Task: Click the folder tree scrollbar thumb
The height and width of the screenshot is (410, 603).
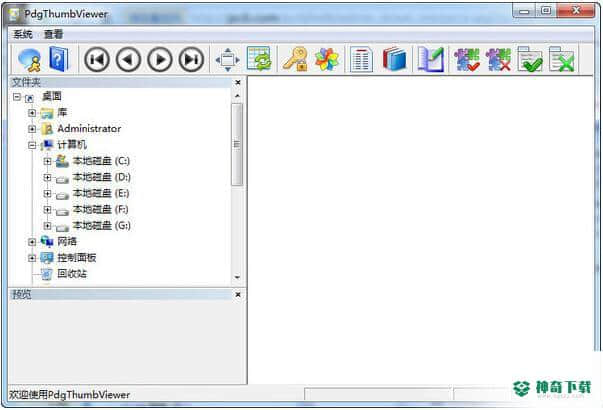Action: point(237,144)
